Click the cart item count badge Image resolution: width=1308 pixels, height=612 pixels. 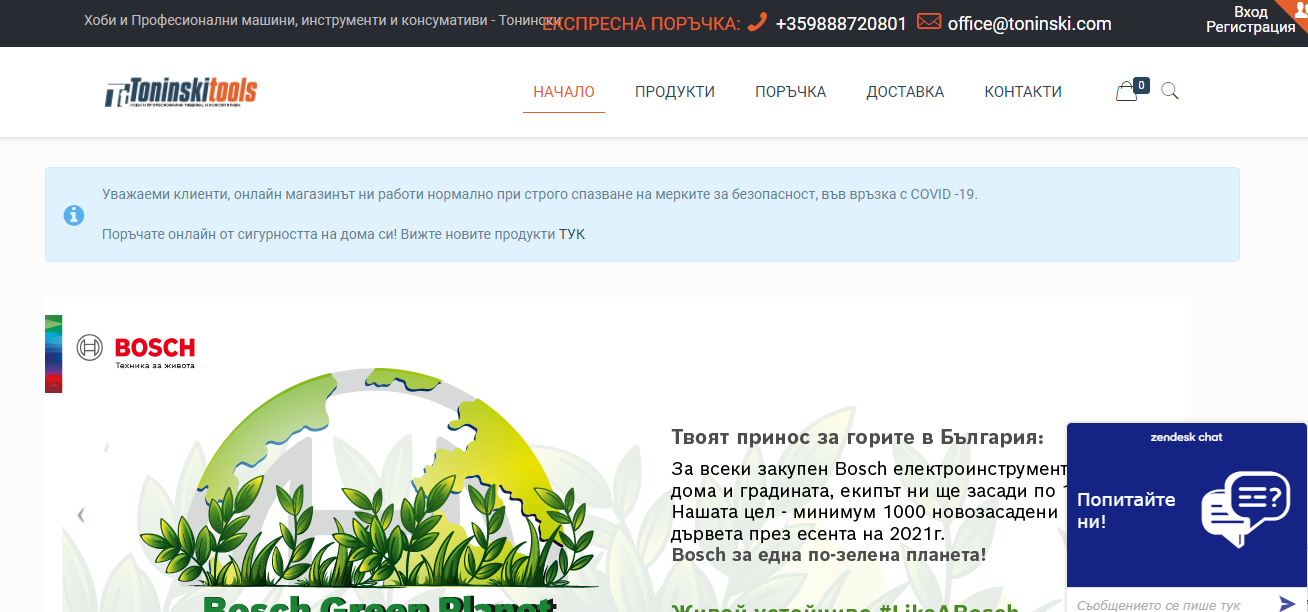pos(1142,85)
